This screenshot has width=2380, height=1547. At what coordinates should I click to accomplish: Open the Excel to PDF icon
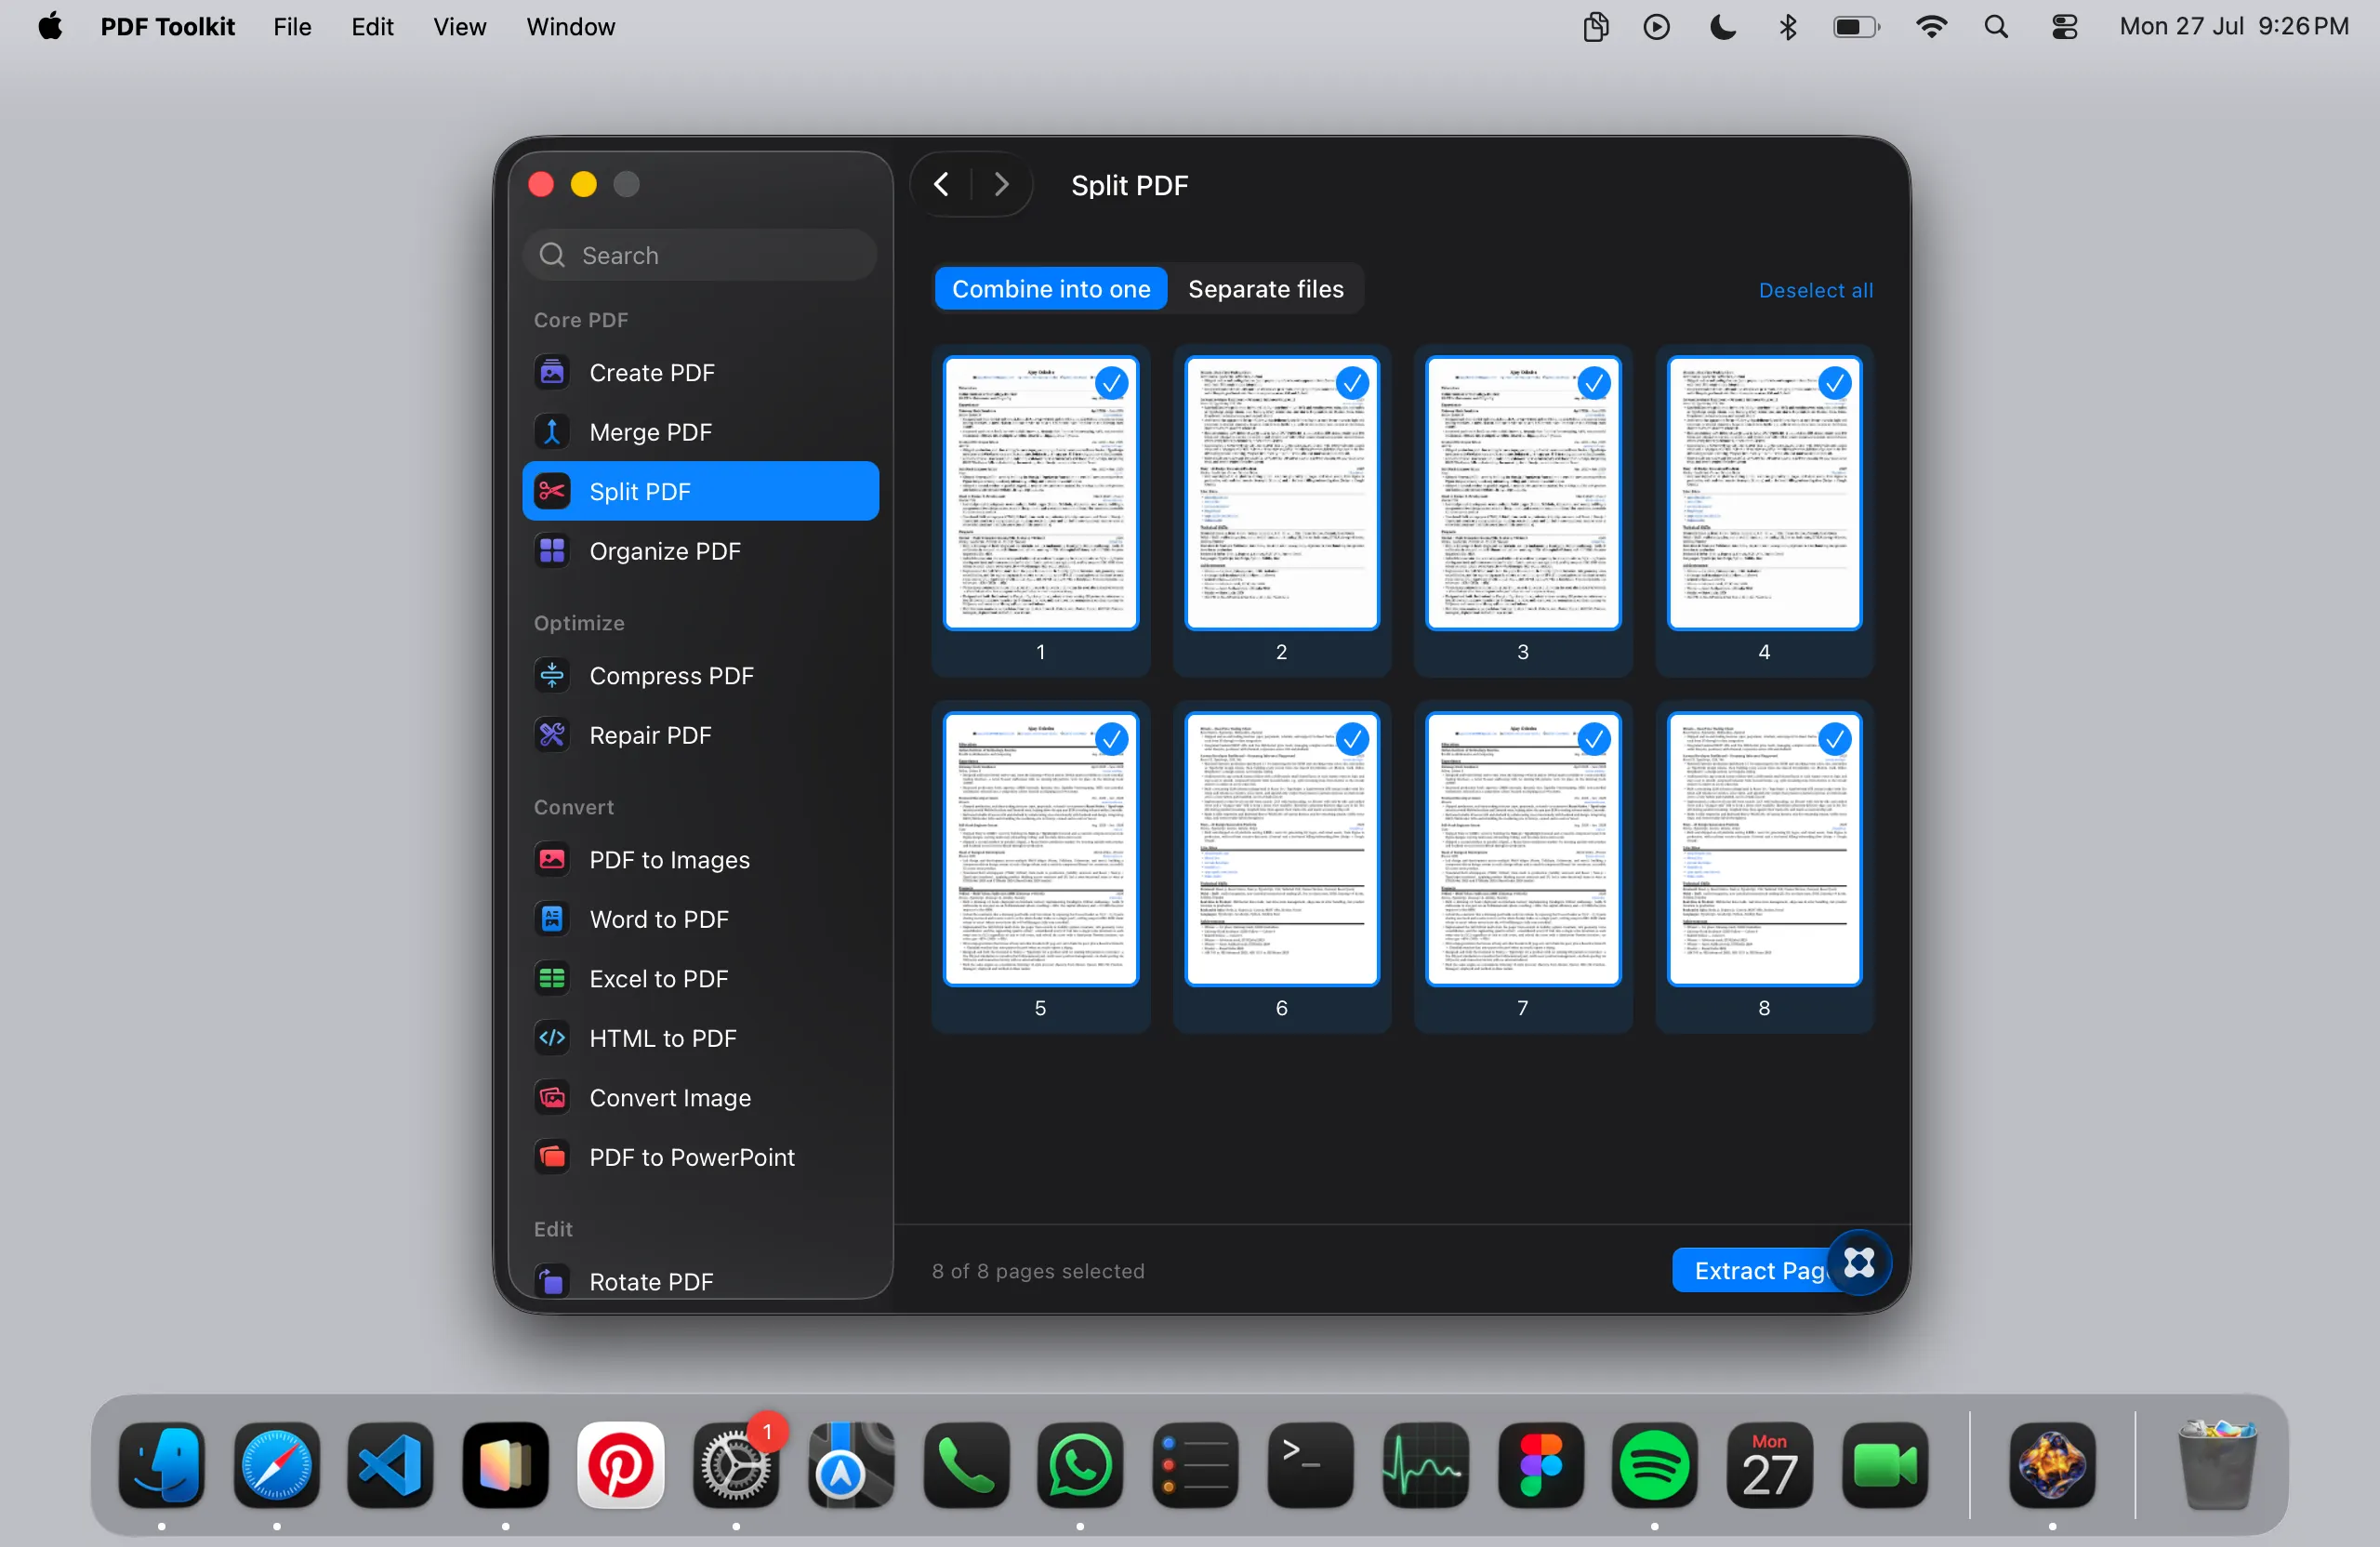tap(552, 979)
